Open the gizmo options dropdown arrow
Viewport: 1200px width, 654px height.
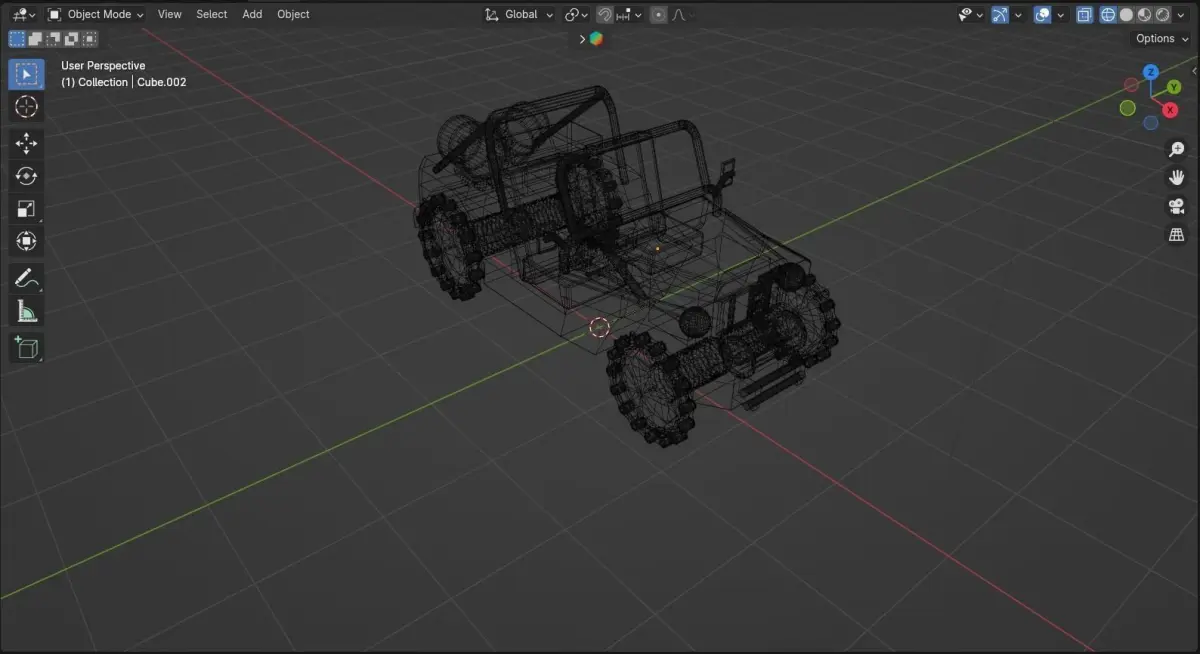(x=1018, y=15)
